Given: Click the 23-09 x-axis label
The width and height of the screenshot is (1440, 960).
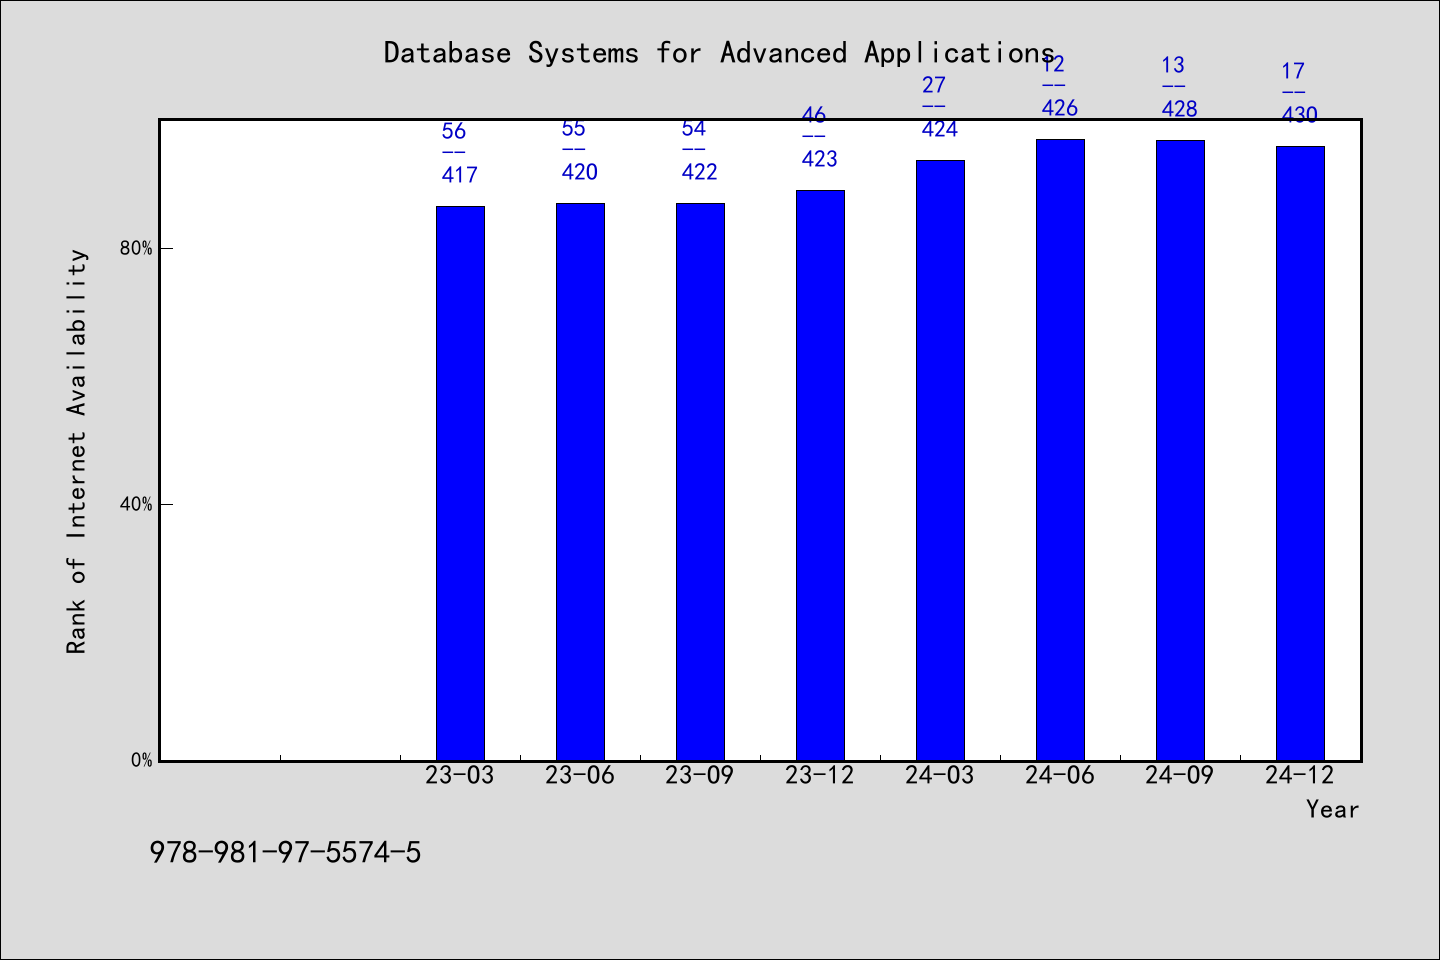Looking at the screenshot, I should [x=700, y=776].
